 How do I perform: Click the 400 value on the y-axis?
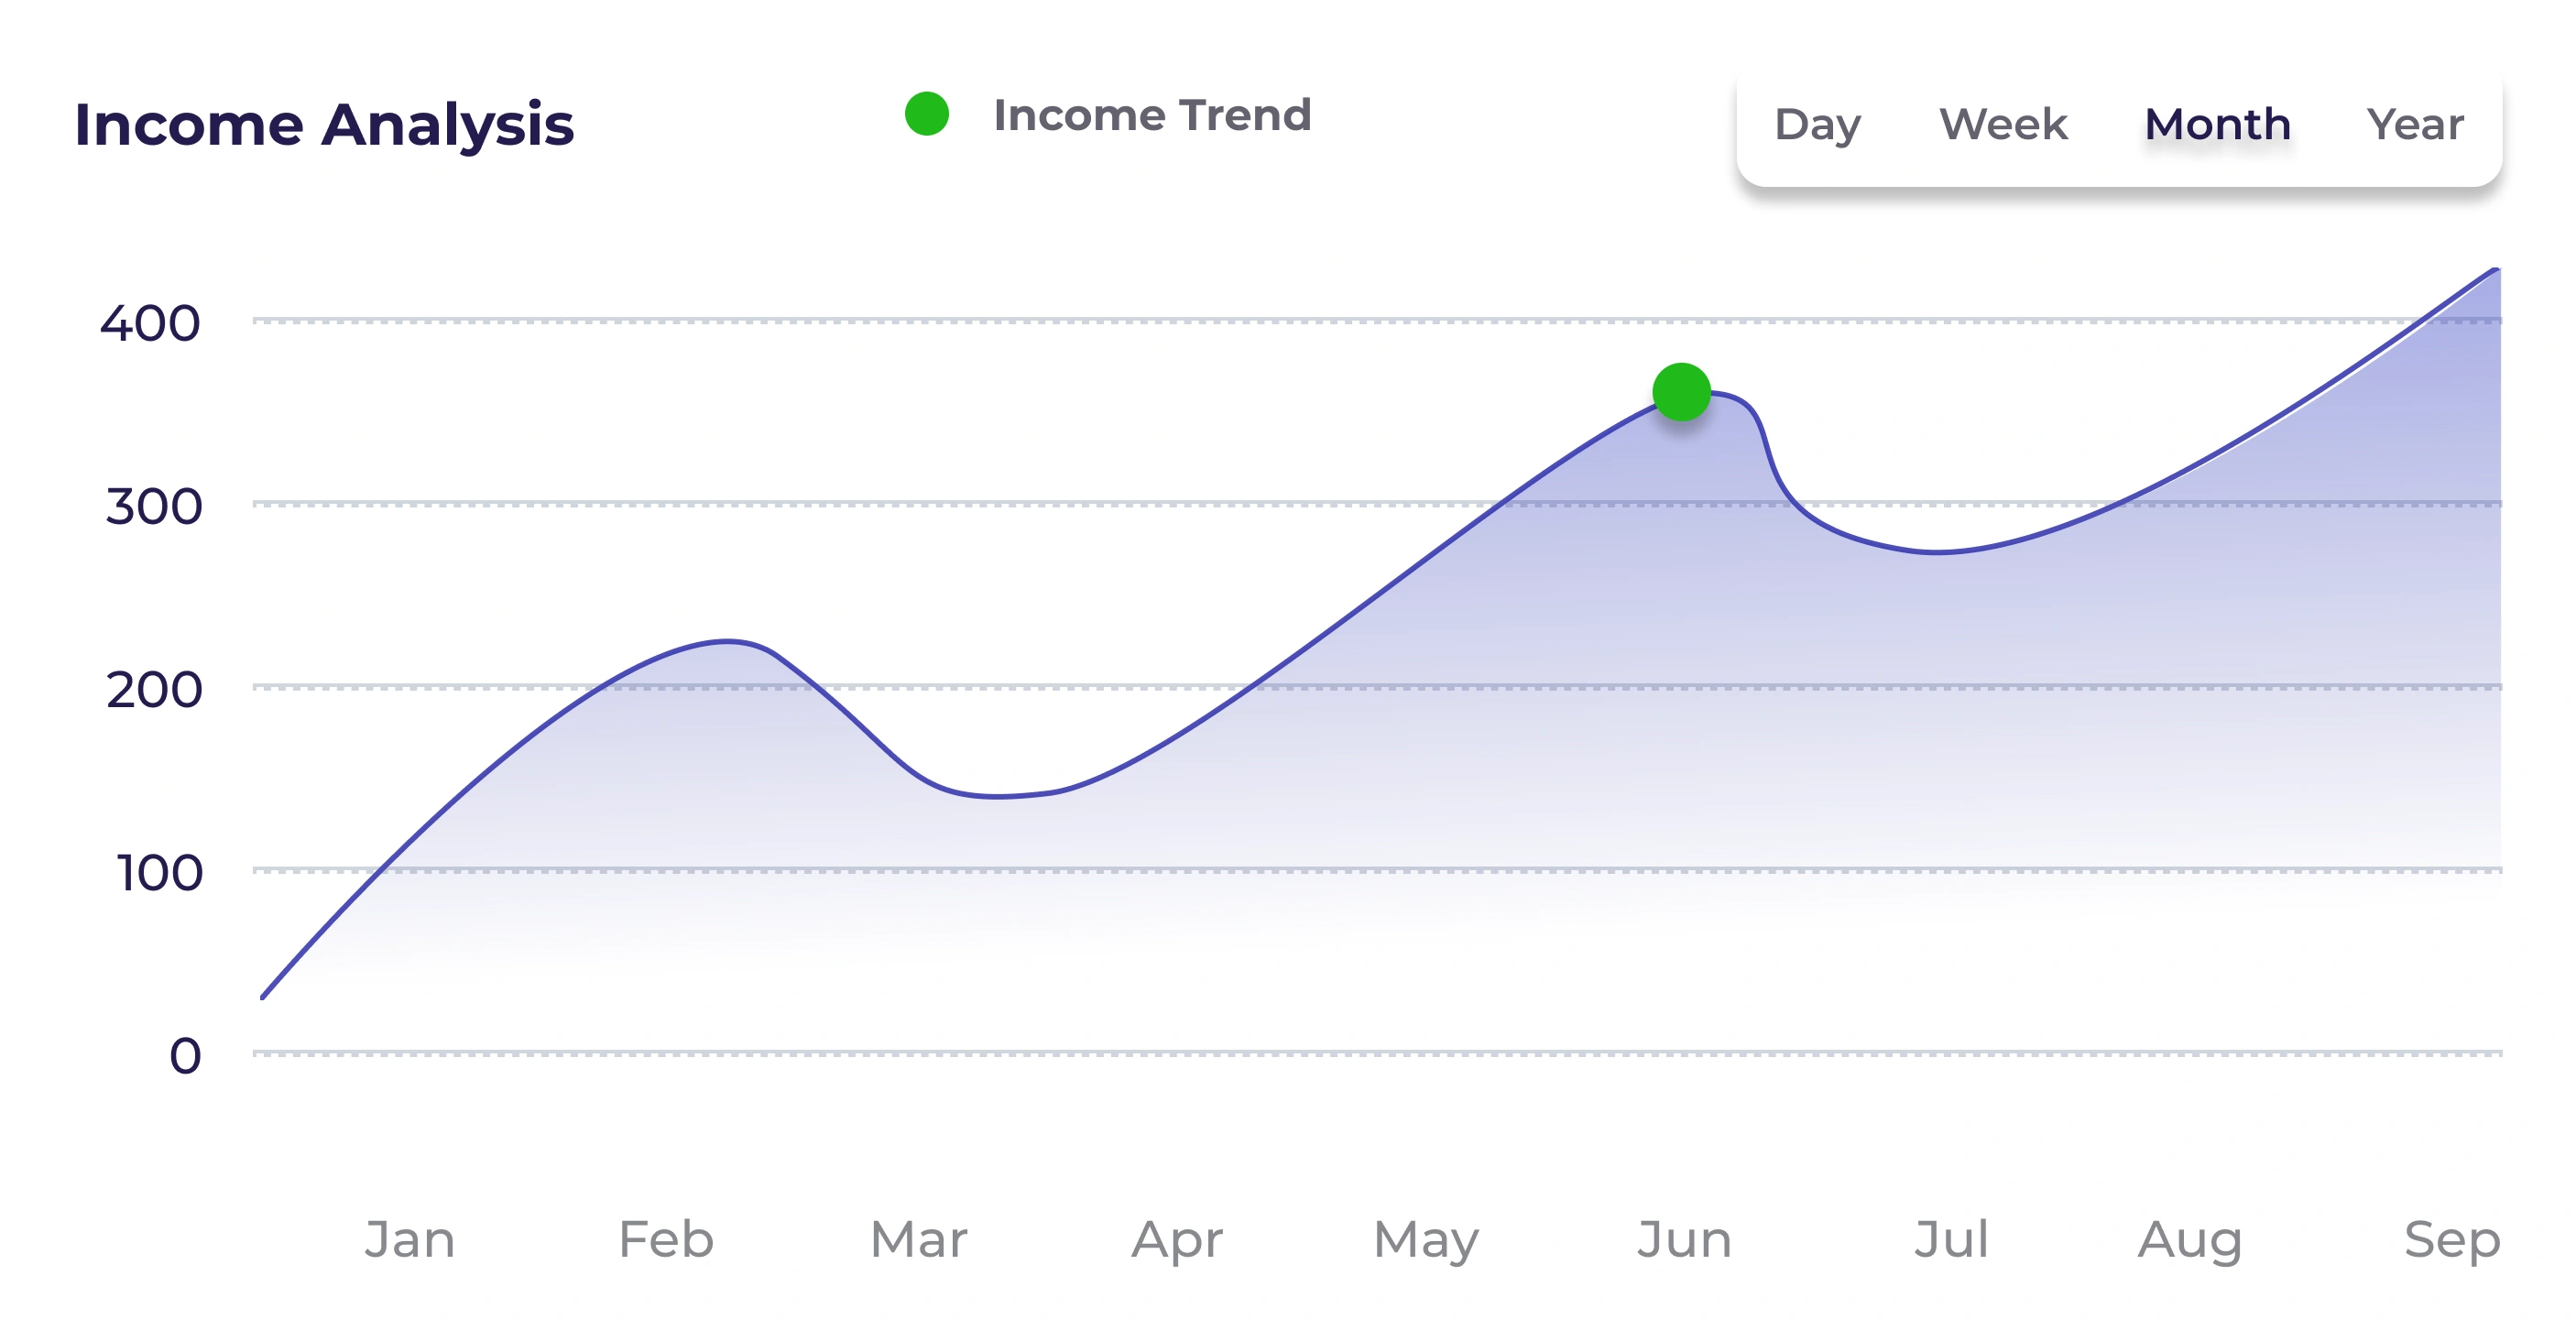click(150, 324)
